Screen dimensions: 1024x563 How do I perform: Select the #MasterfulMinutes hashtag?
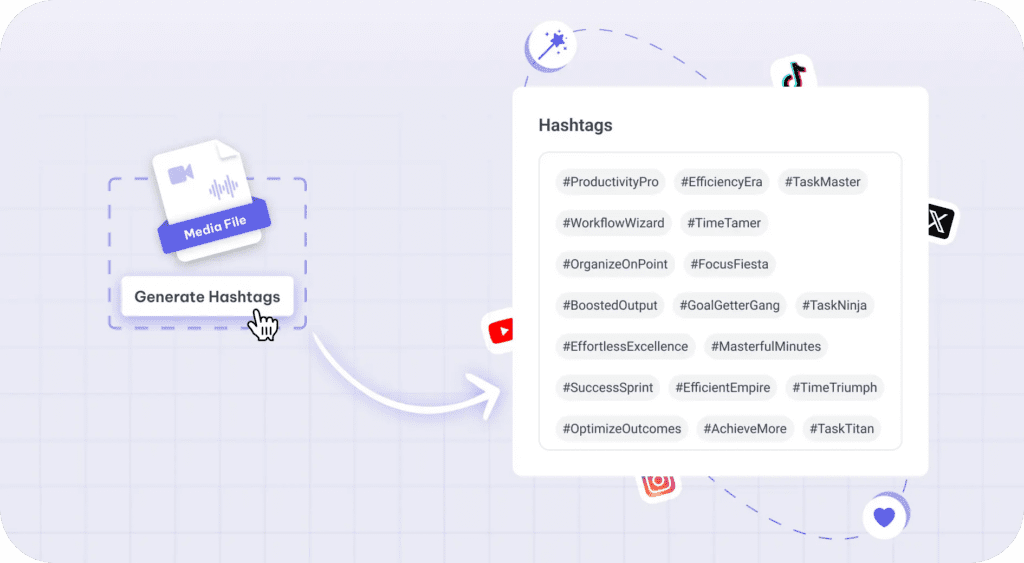(x=766, y=346)
